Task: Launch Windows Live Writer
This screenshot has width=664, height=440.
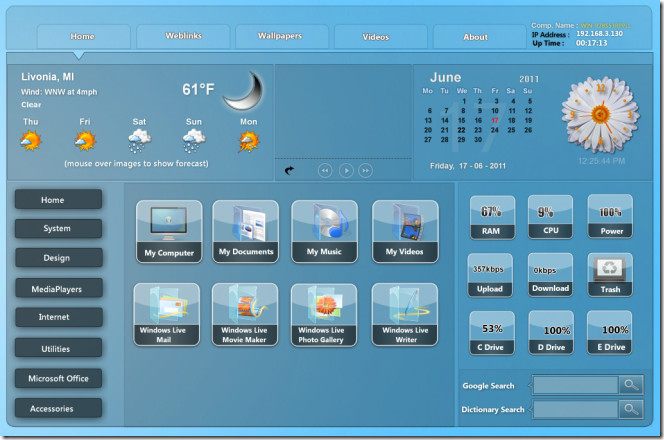Action: (405, 314)
